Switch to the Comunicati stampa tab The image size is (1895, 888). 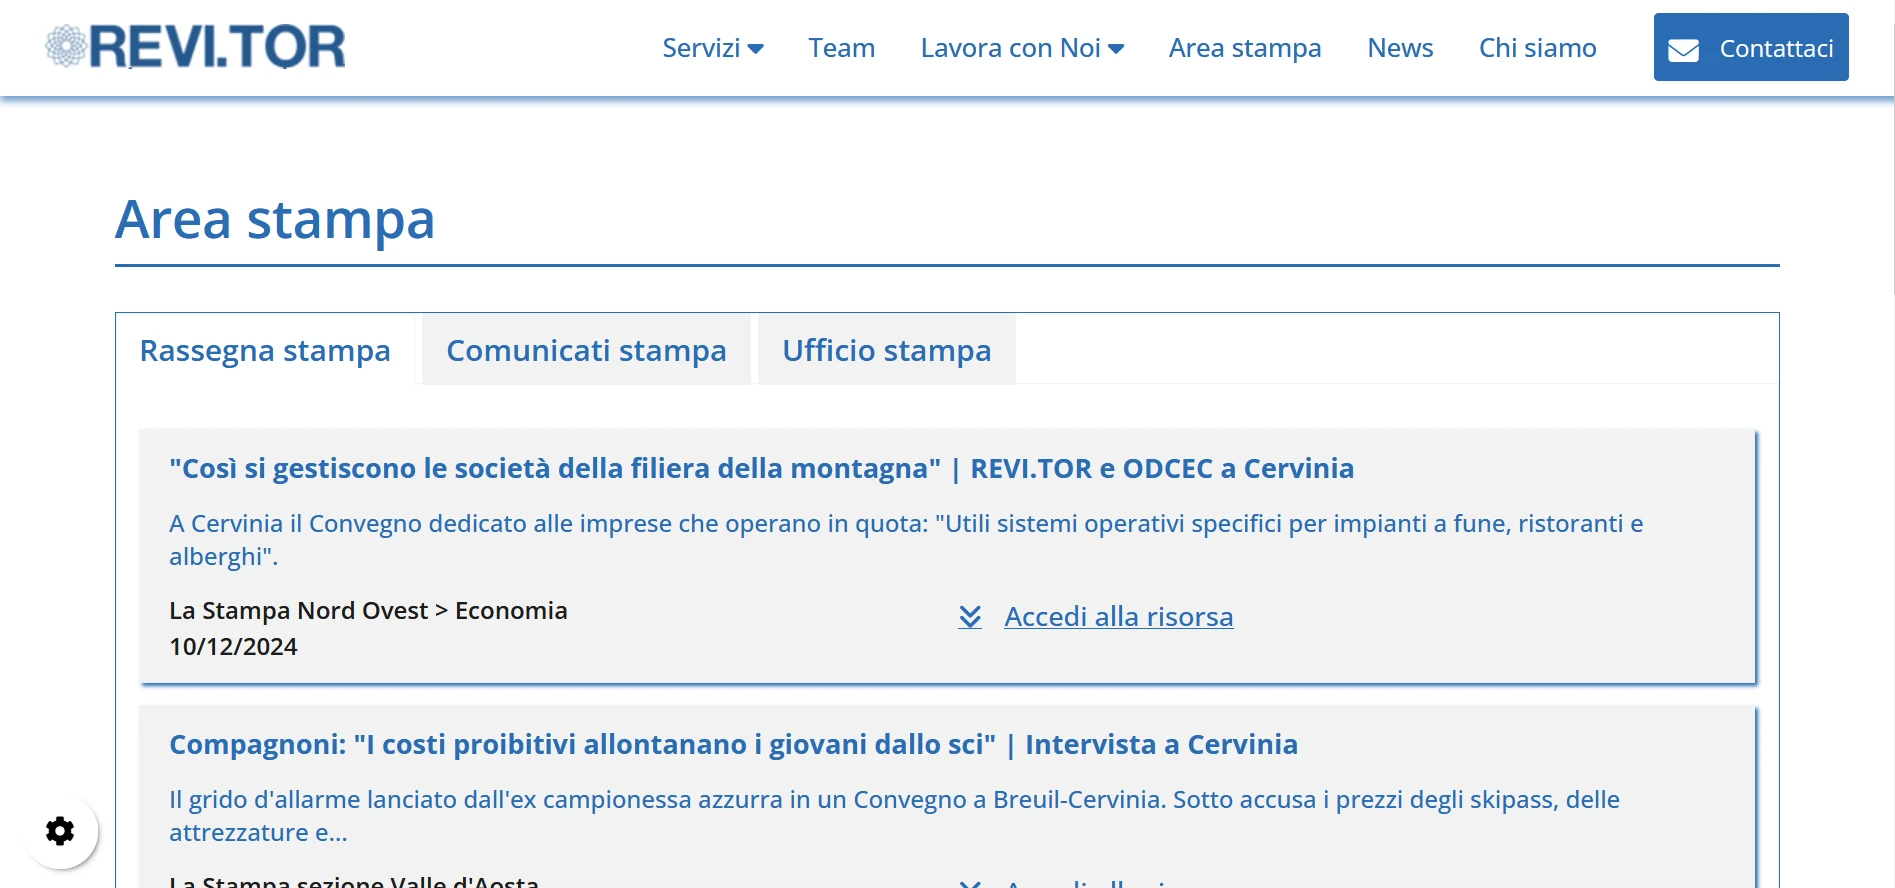[x=586, y=351]
